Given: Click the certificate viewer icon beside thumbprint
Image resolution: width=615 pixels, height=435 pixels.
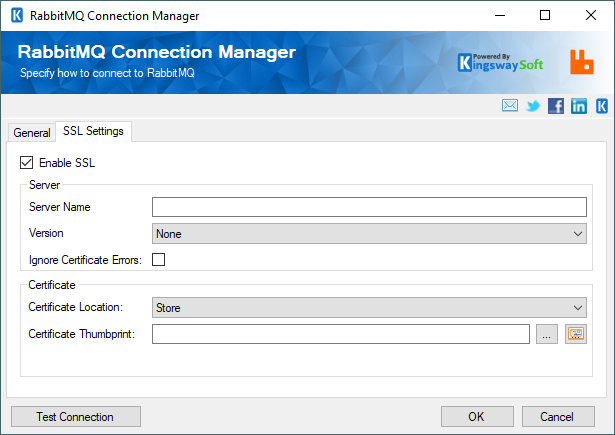Looking at the screenshot, I should (576, 334).
